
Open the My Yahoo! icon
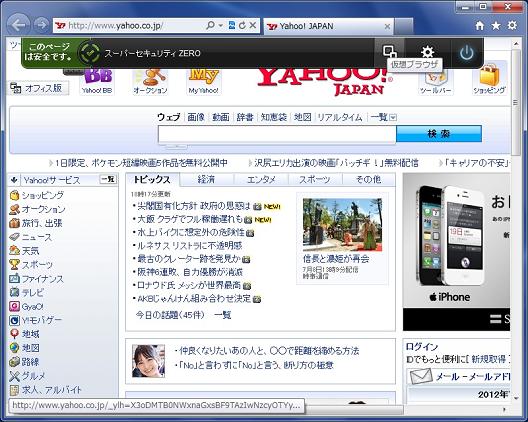(x=203, y=81)
